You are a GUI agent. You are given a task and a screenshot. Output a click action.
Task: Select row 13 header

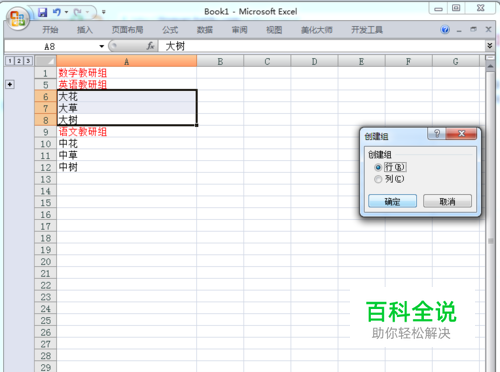46,179
